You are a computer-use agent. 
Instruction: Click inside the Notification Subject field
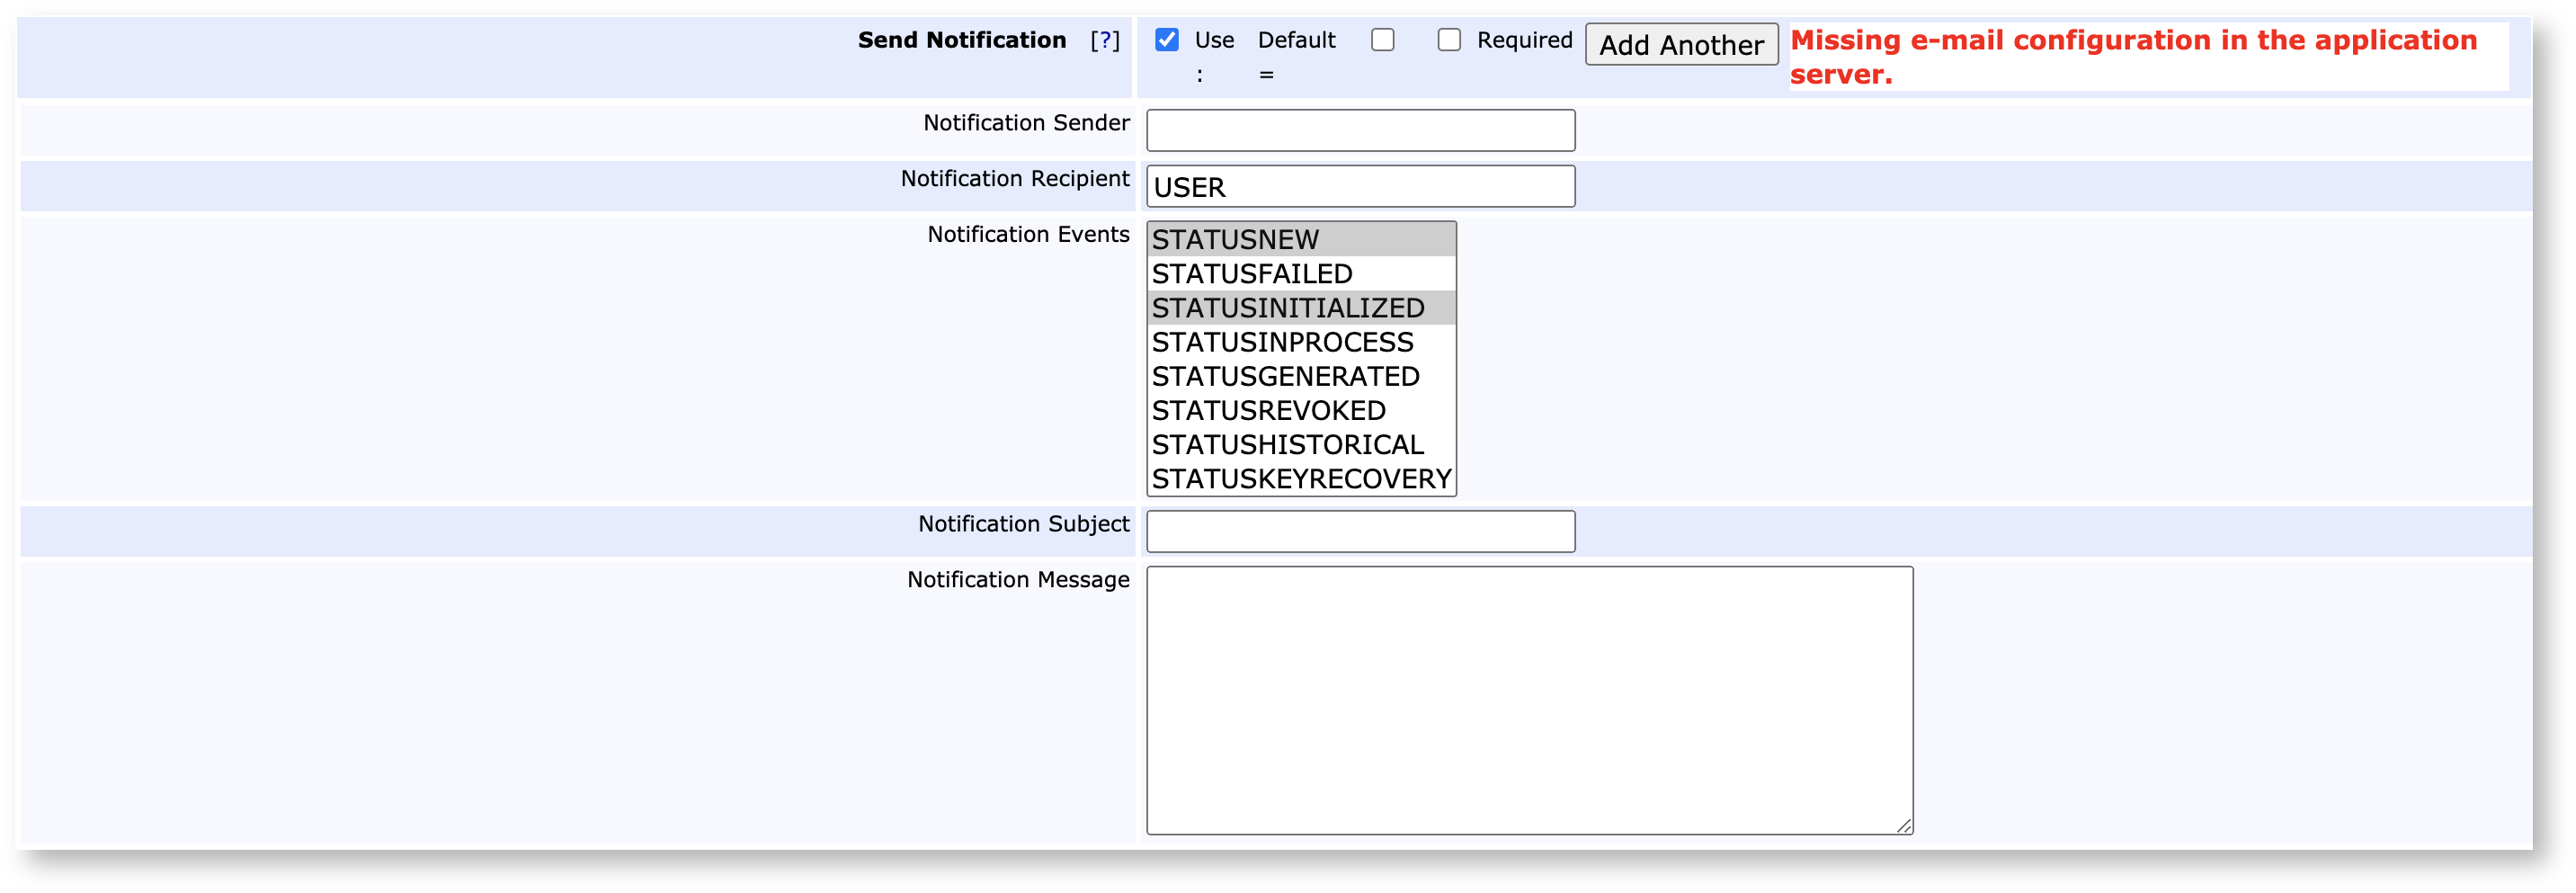click(1359, 532)
